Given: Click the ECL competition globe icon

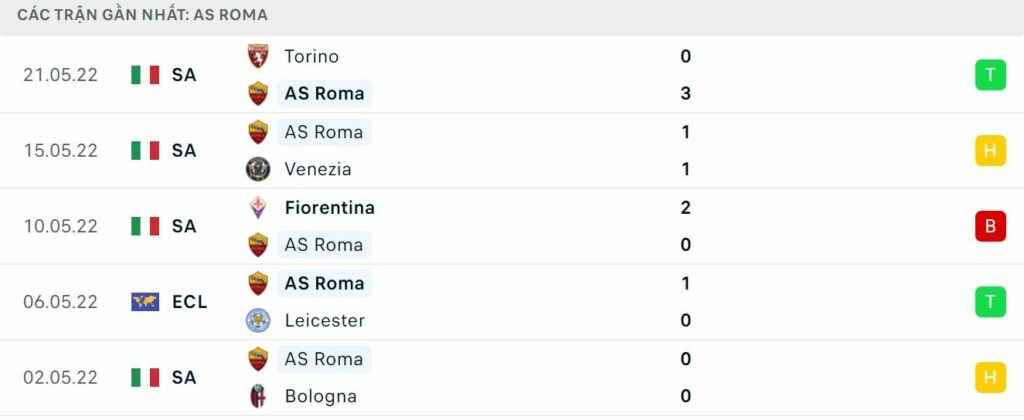Looking at the screenshot, I should 145,302.
